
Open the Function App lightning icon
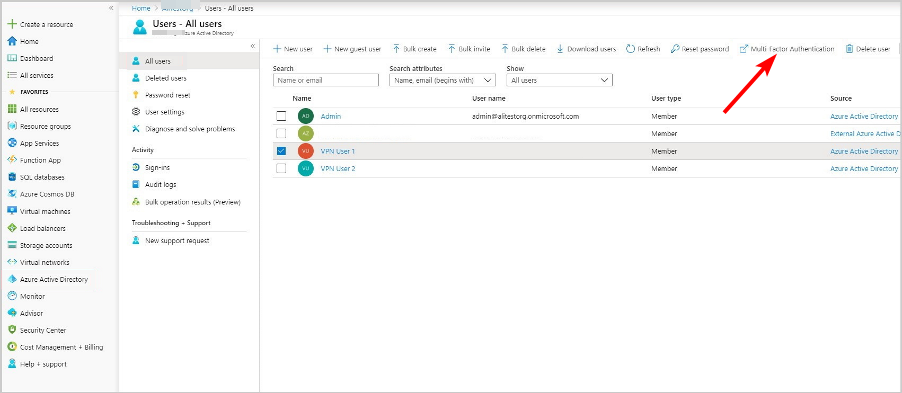tap(12, 160)
